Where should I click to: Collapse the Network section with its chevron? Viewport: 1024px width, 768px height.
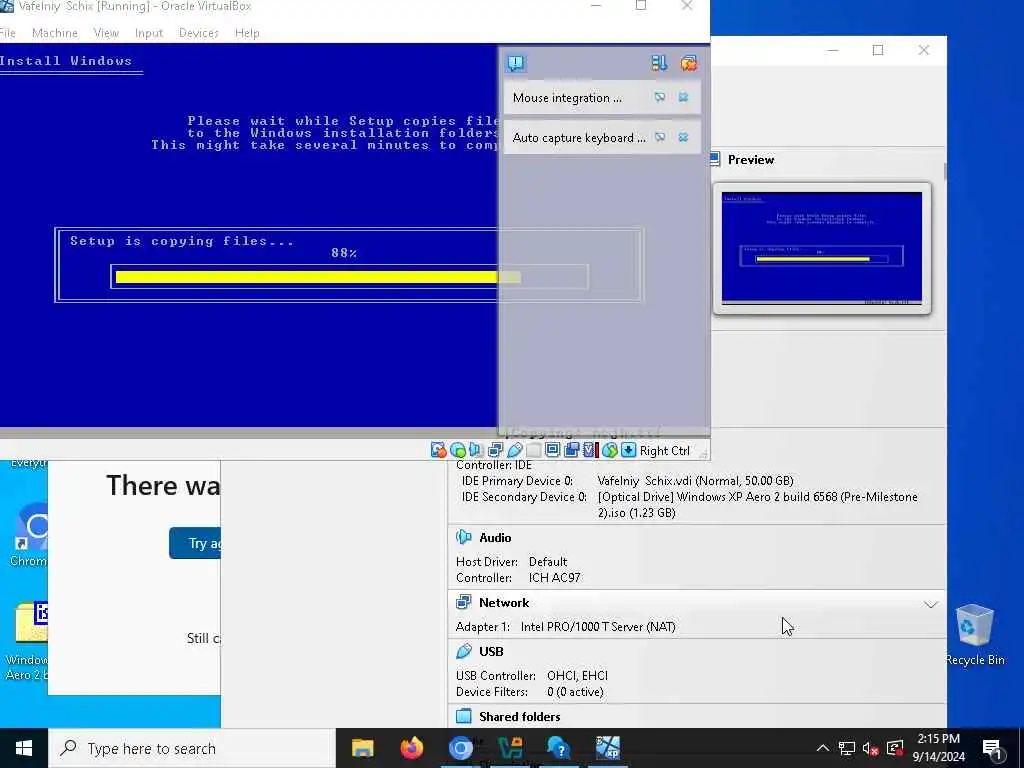pyautogui.click(x=931, y=604)
